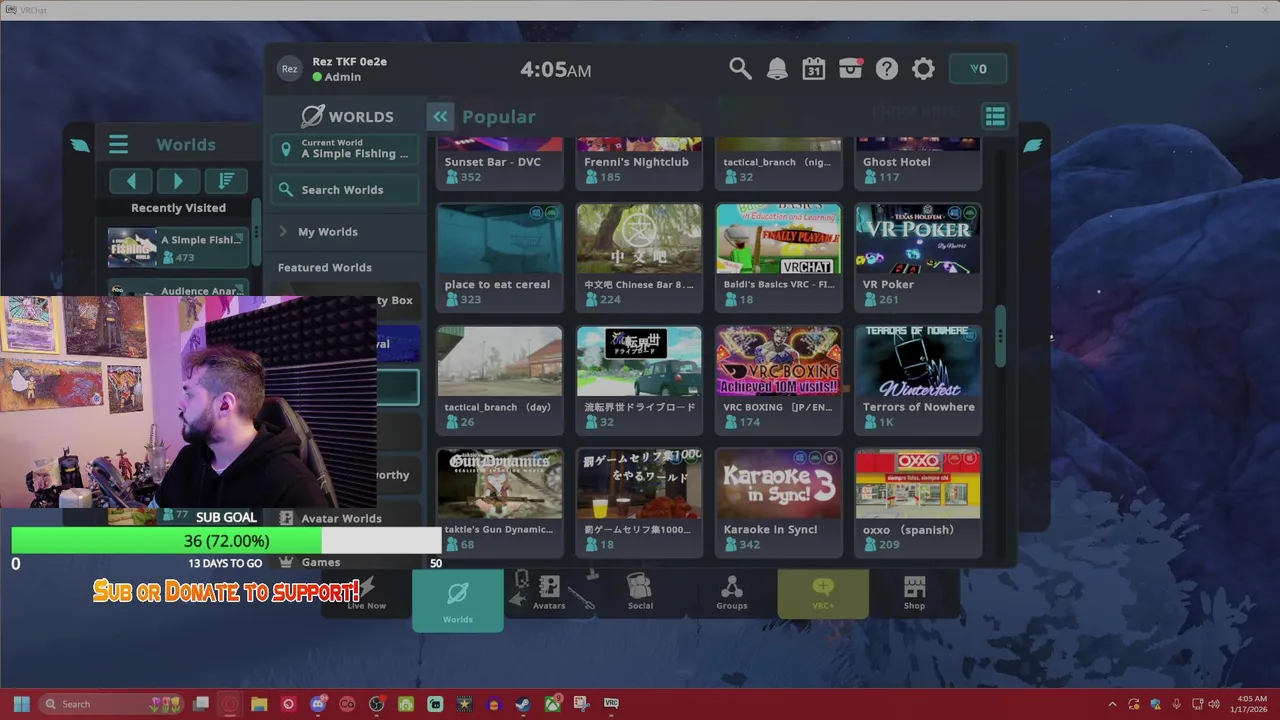The height and width of the screenshot is (720, 1280).
Task: Open the help question mark icon
Action: [887, 69]
